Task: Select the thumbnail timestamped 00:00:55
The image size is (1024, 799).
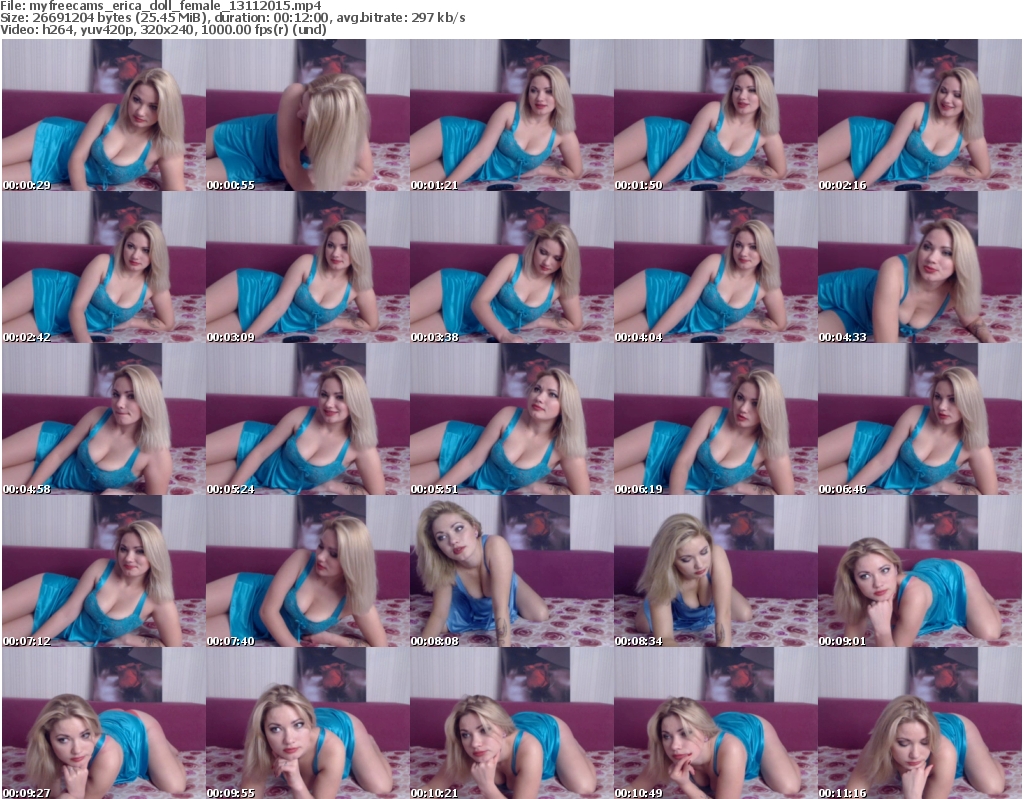Action: [x=308, y=115]
